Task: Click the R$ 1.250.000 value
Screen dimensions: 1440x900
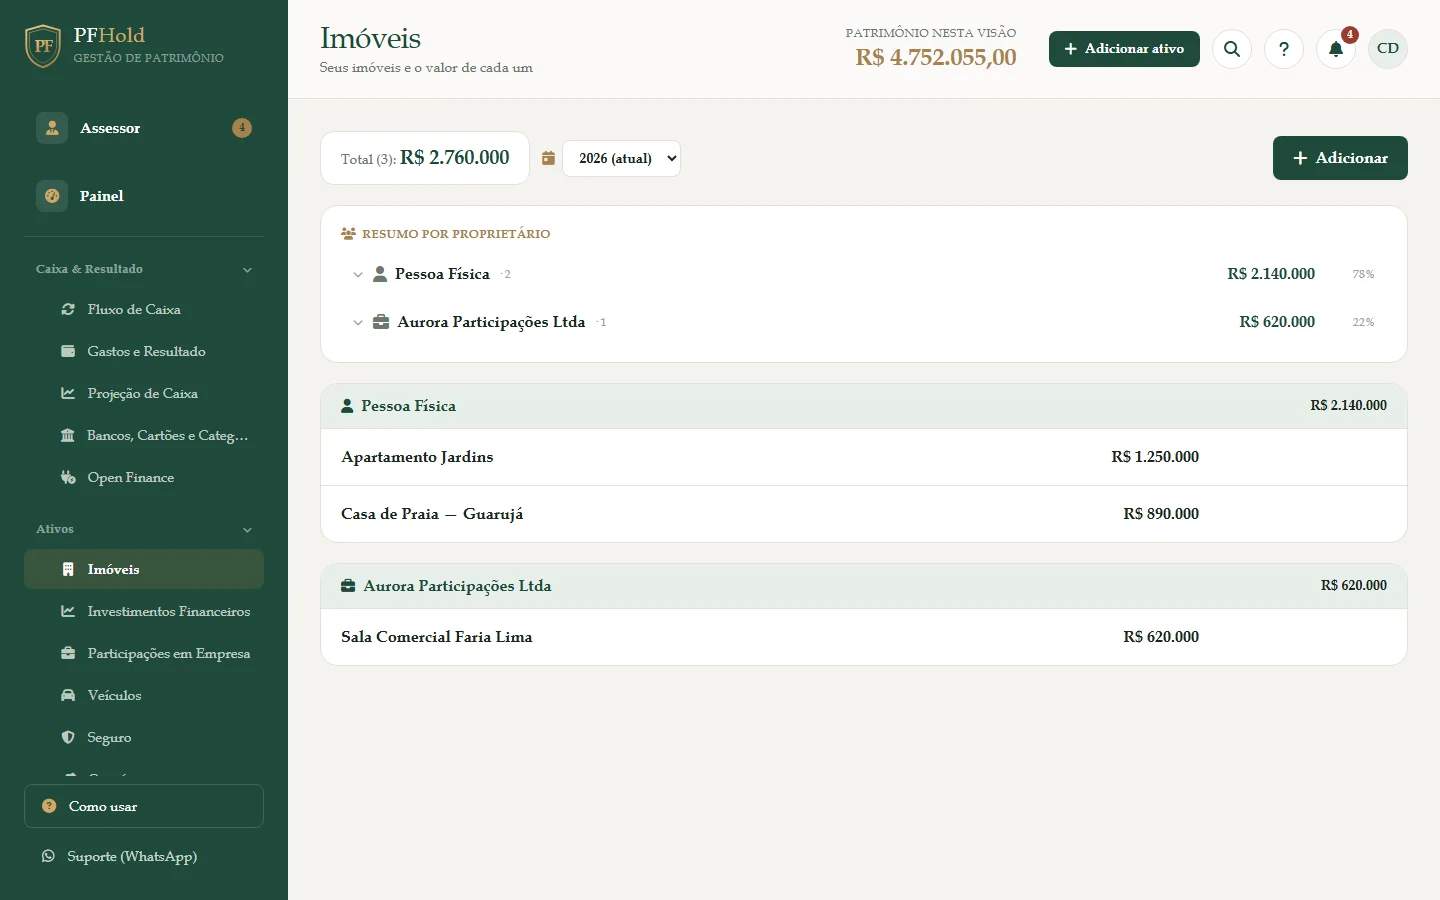Action: [1155, 457]
